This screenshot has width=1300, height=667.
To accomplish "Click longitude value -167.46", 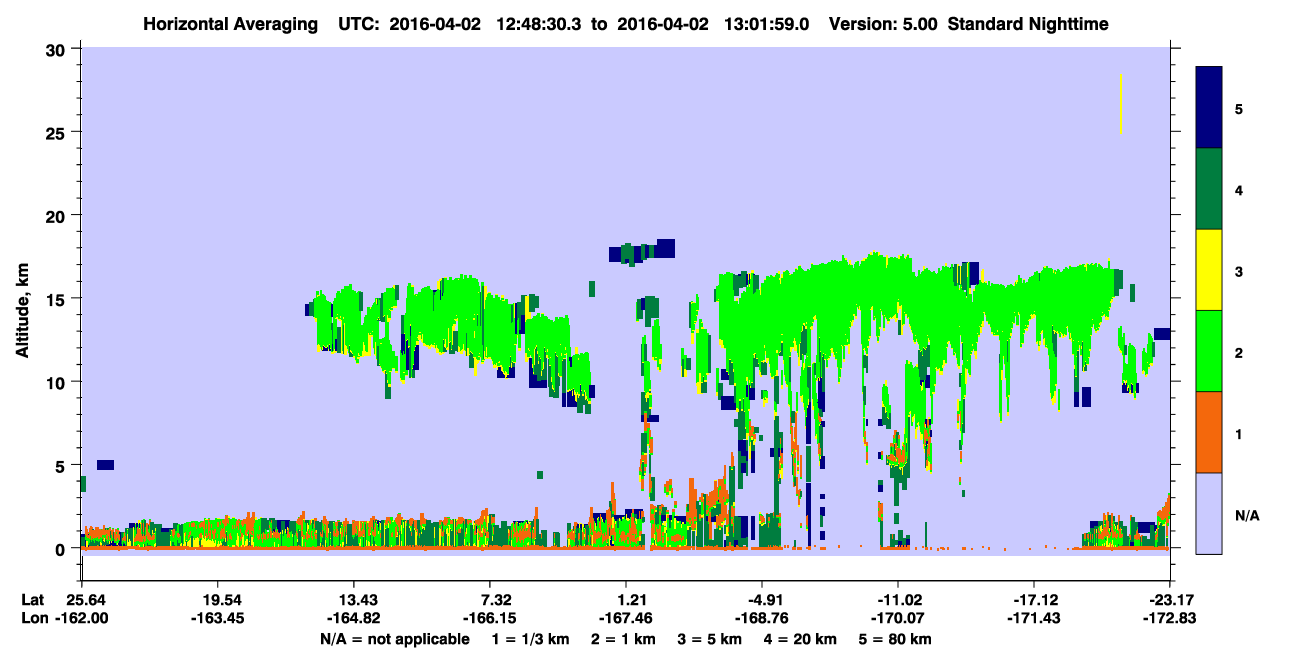I will 626,618.
